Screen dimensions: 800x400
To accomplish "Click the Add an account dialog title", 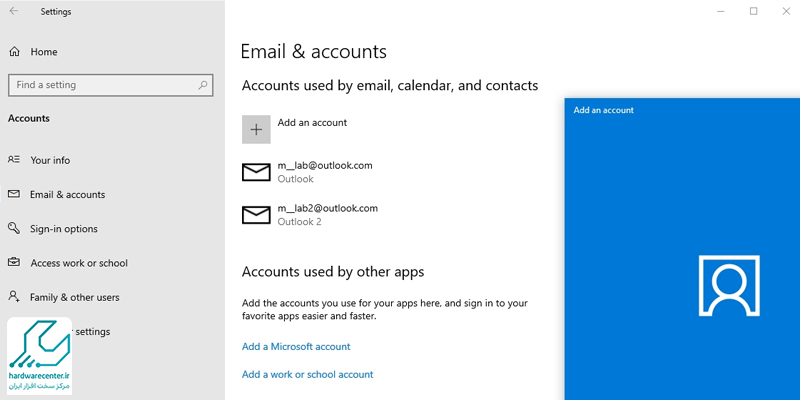I will coord(604,110).
